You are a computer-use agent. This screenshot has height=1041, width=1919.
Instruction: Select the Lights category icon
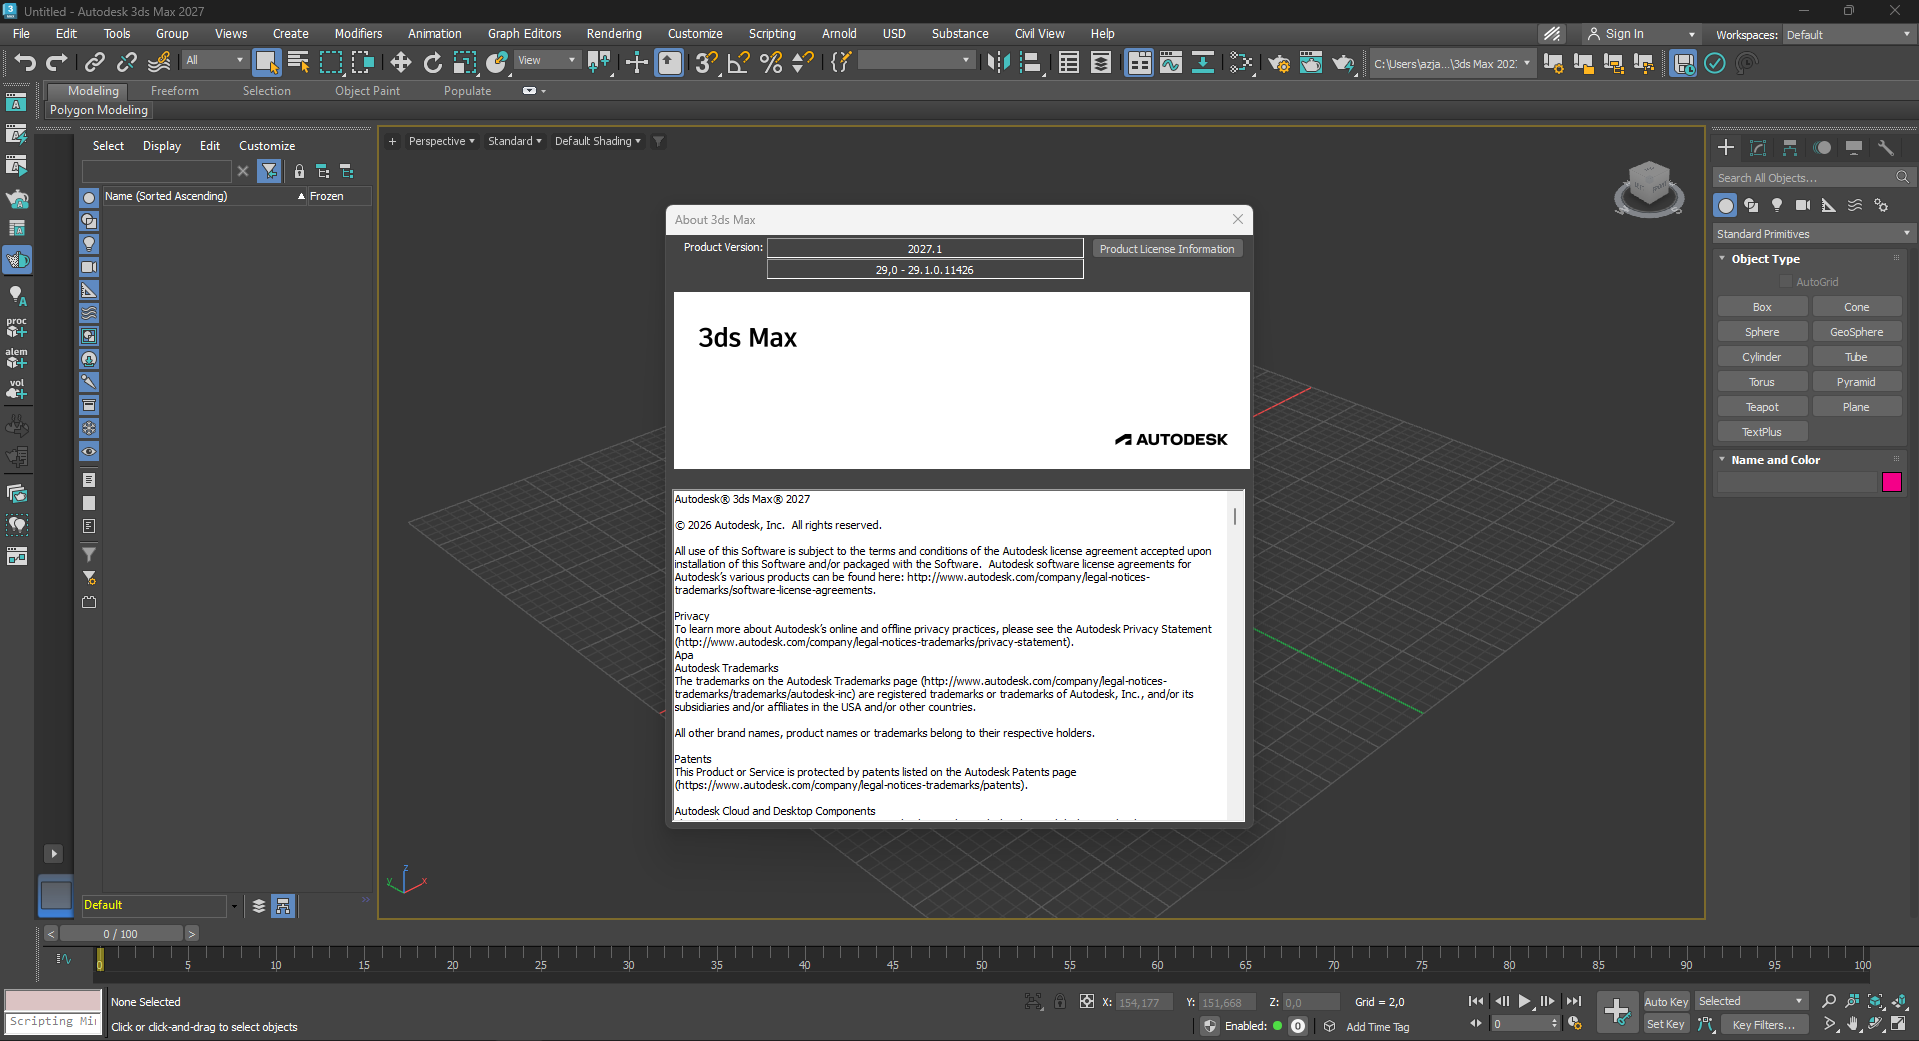click(1777, 205)
